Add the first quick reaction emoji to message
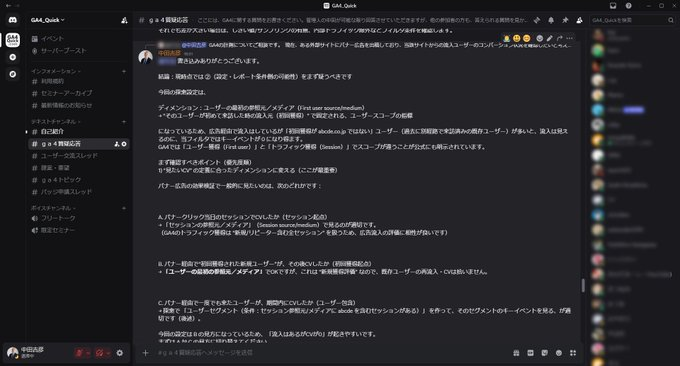The image size is (680, 366). coord(507,39)
